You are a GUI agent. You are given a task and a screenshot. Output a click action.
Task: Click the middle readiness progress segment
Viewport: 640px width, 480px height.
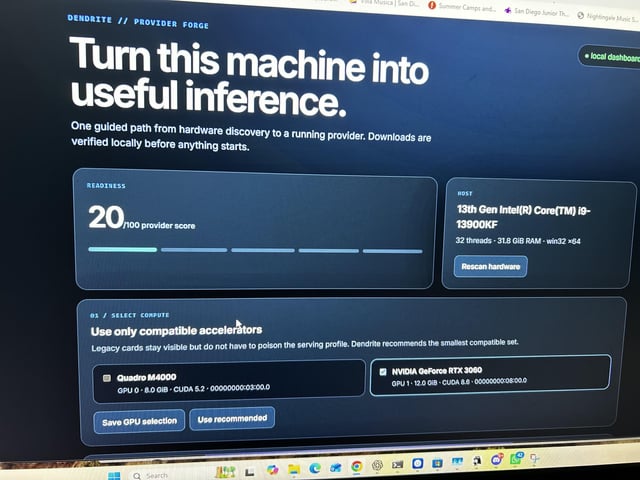point(263,250)
